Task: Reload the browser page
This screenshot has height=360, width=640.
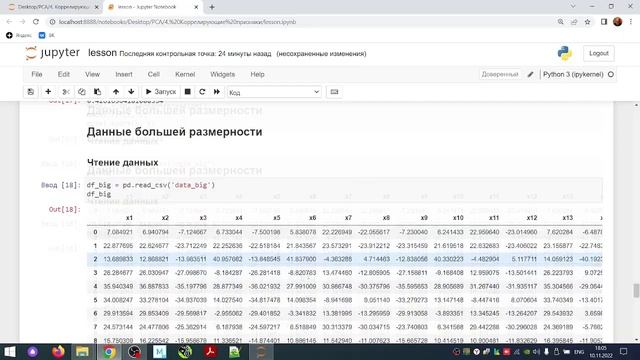Action: pyautogui.click(x=36, y=22)
